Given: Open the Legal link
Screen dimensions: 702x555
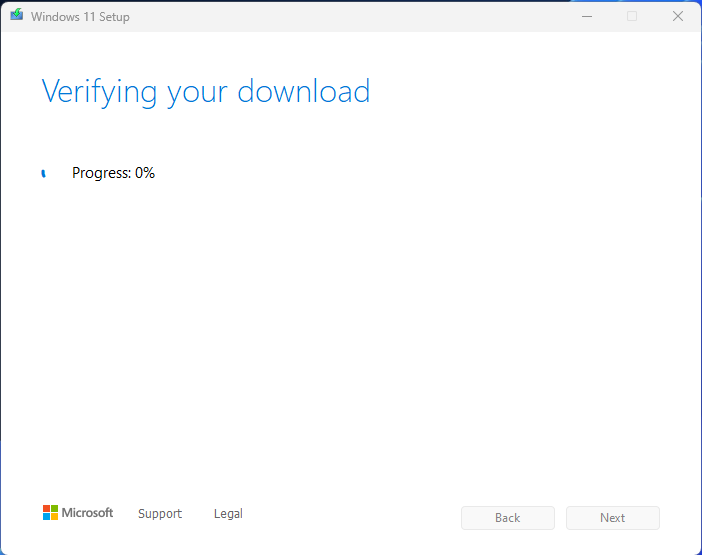Looking at the screenshot, I should pos(228,513).
